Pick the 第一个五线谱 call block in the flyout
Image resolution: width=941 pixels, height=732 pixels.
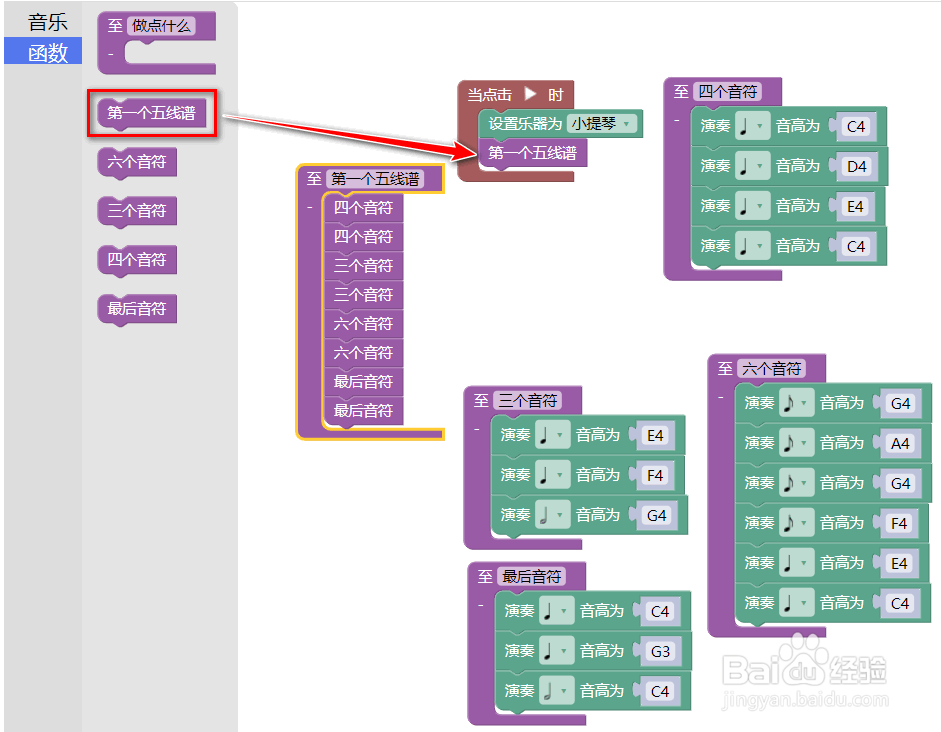(151, 113)
